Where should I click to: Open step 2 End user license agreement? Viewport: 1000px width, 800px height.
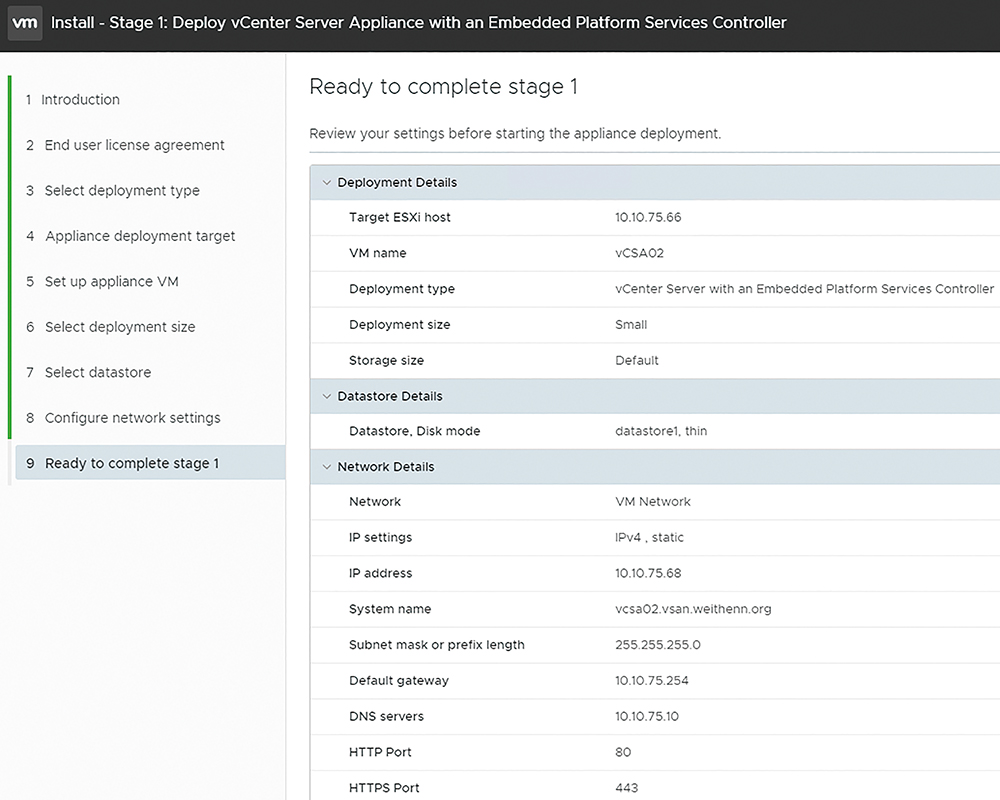click(x=125, y=145)
